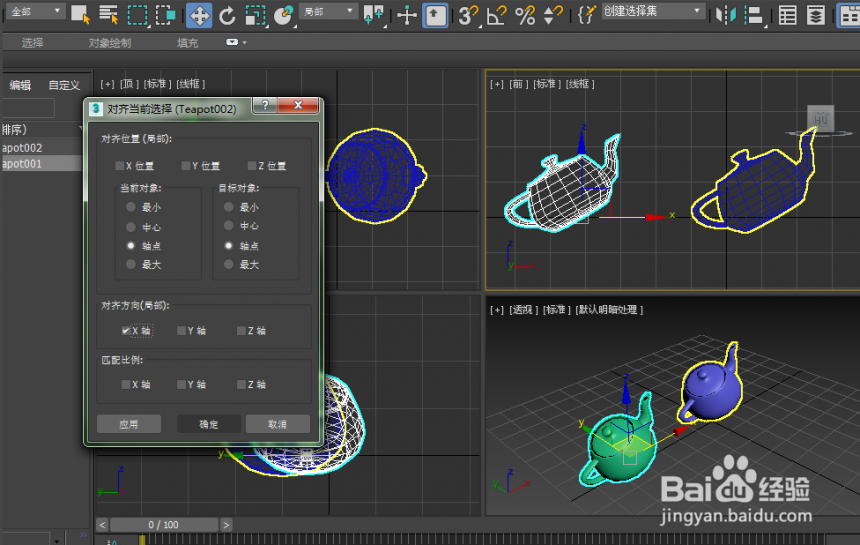Open the 编辑 menu in scene explorer
Image resolution: width=860 pixels, height=545 pixels.
[x=20, y=85]
